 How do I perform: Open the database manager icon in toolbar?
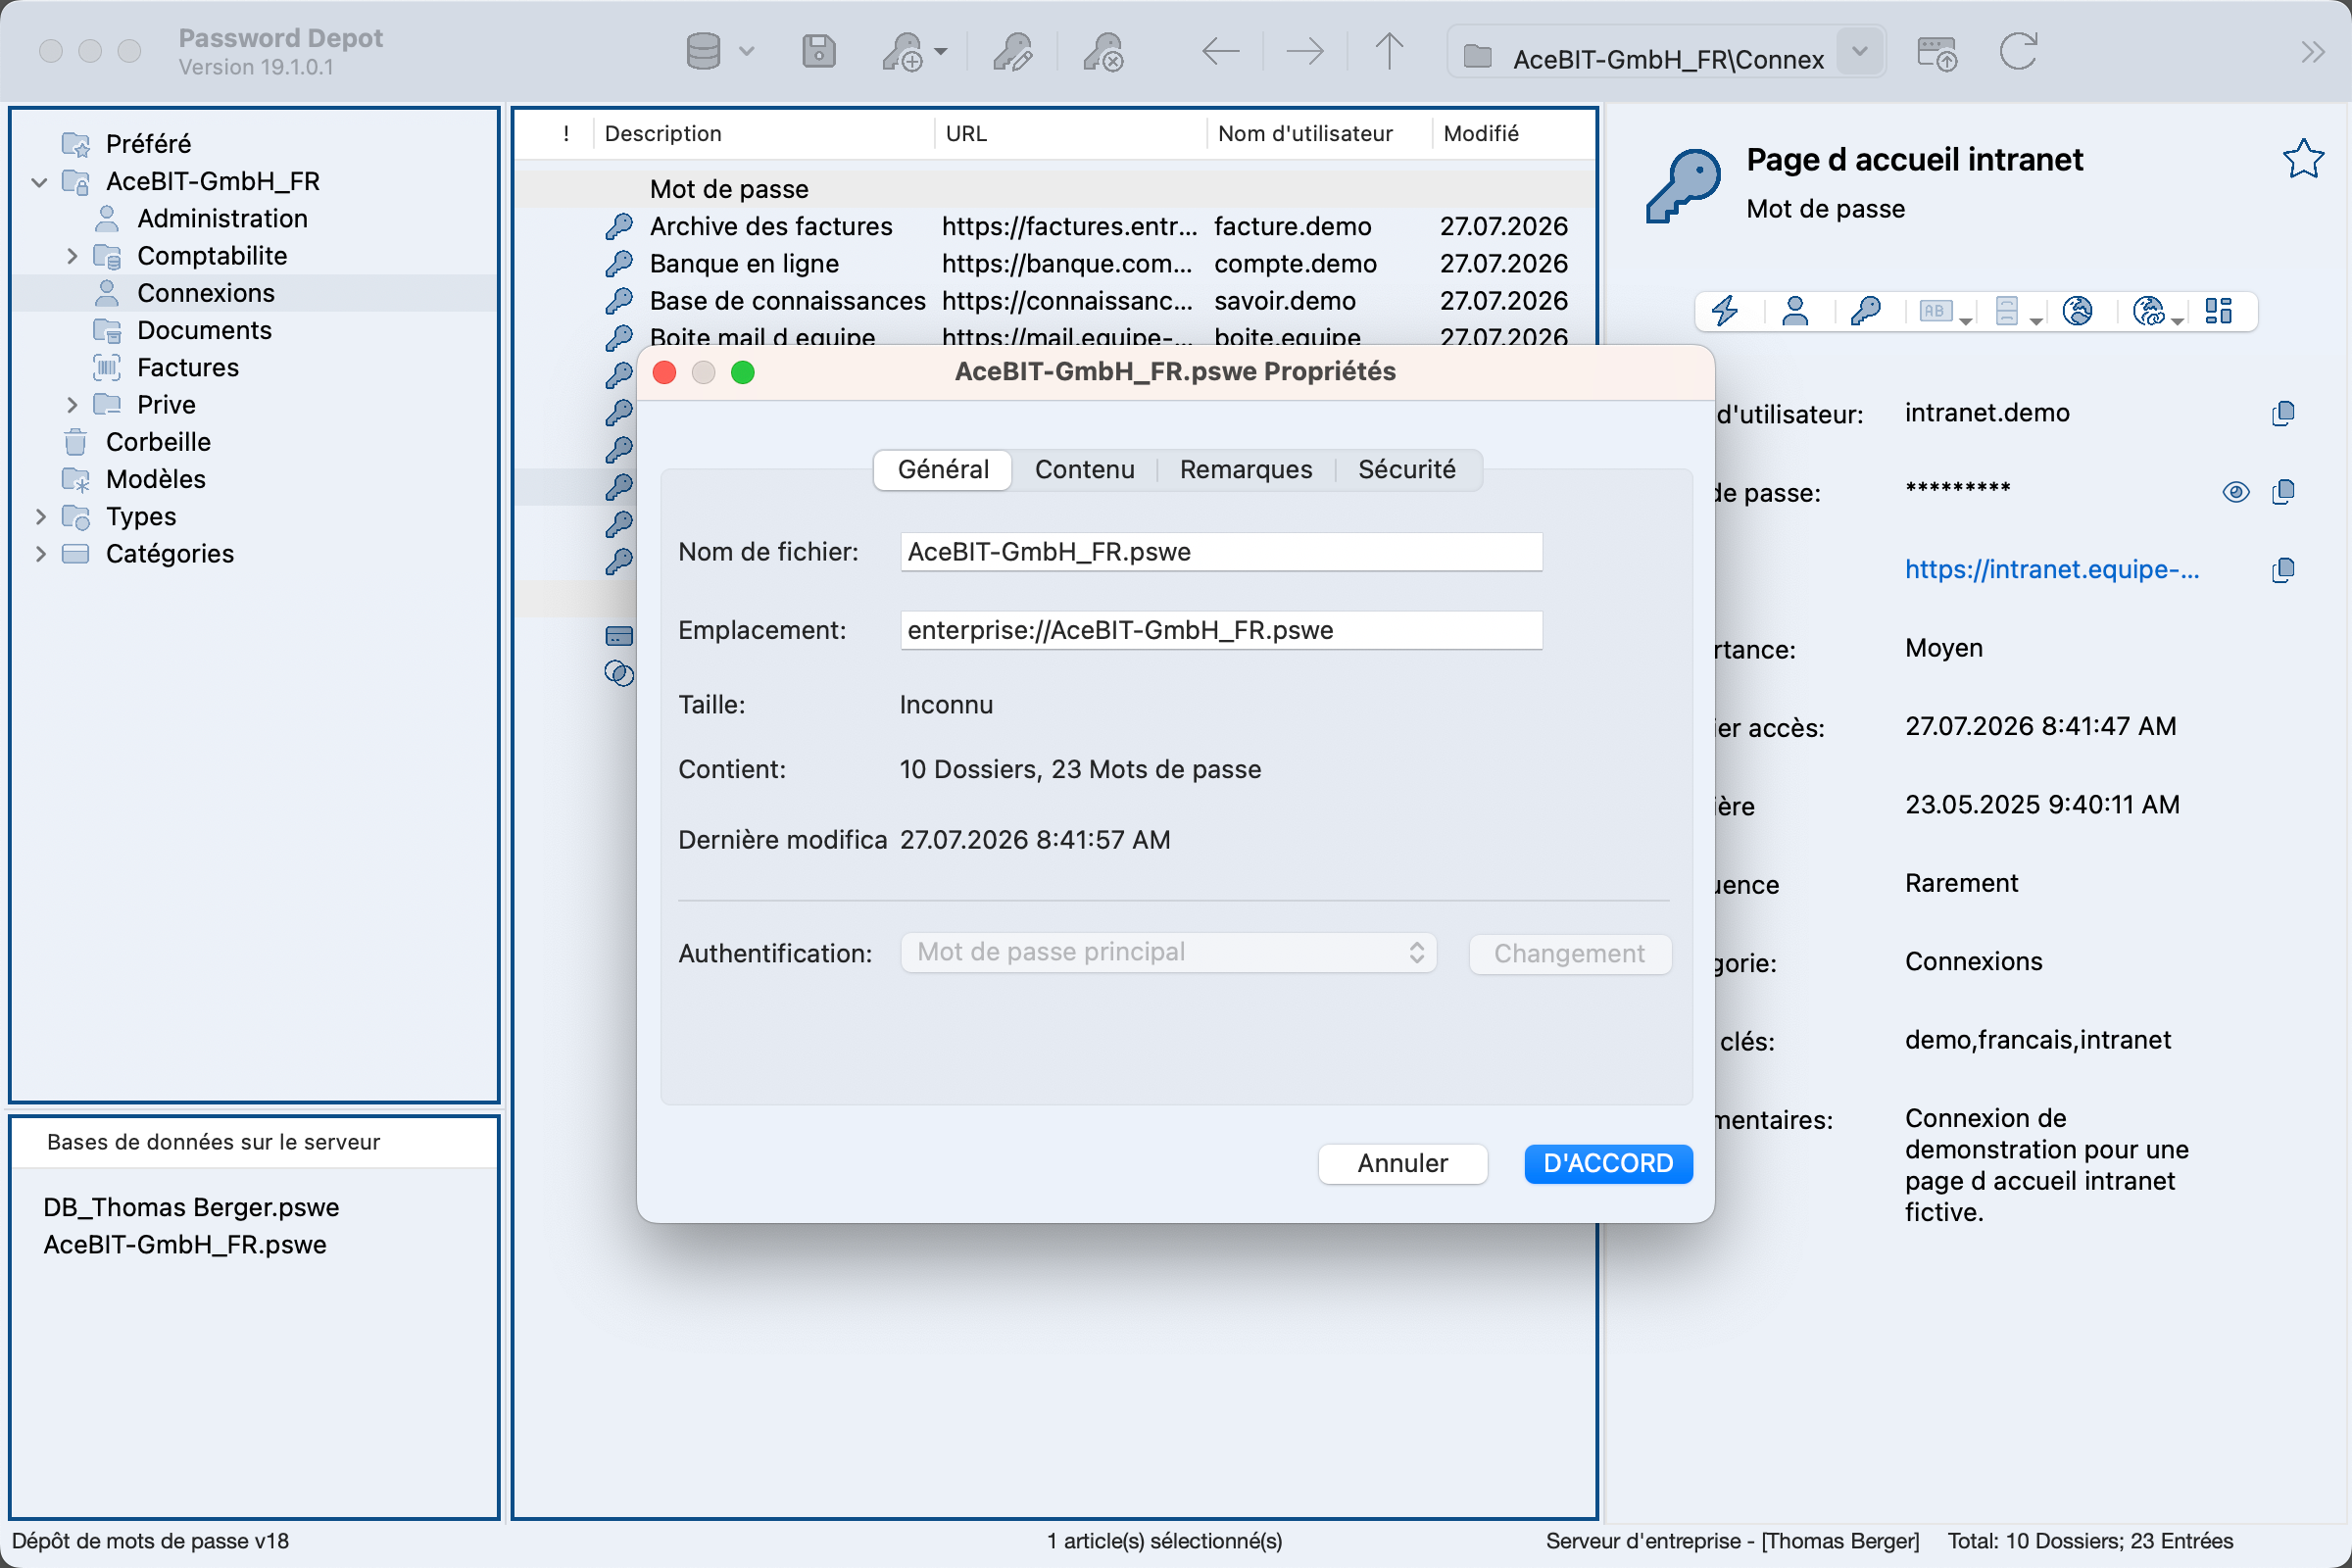703,51
